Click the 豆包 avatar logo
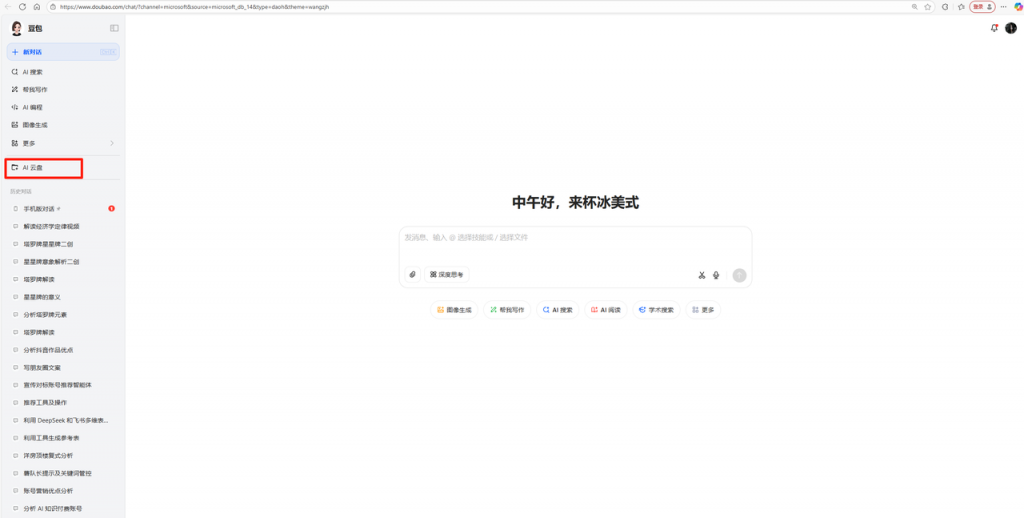 (x=16, y=28)
